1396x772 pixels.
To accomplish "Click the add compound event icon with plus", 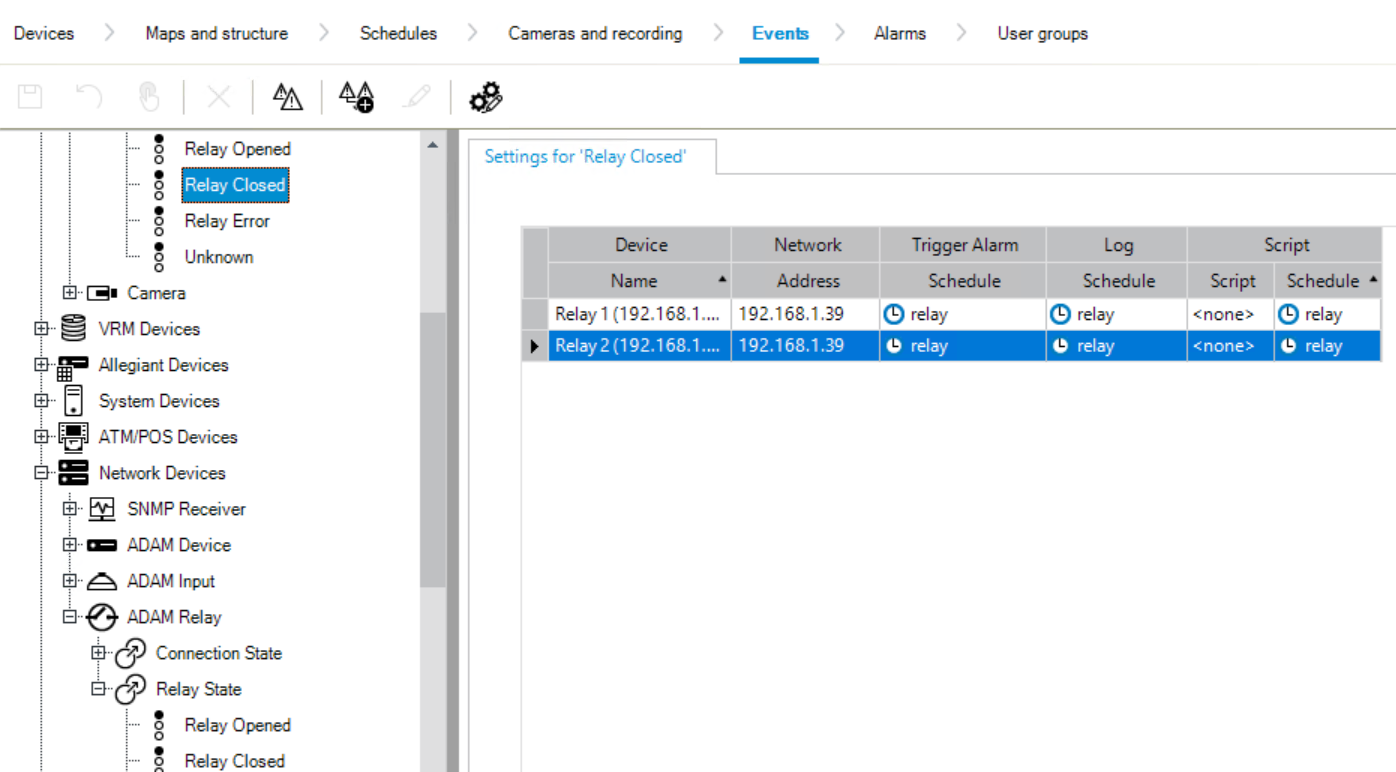I will (356, 97).
